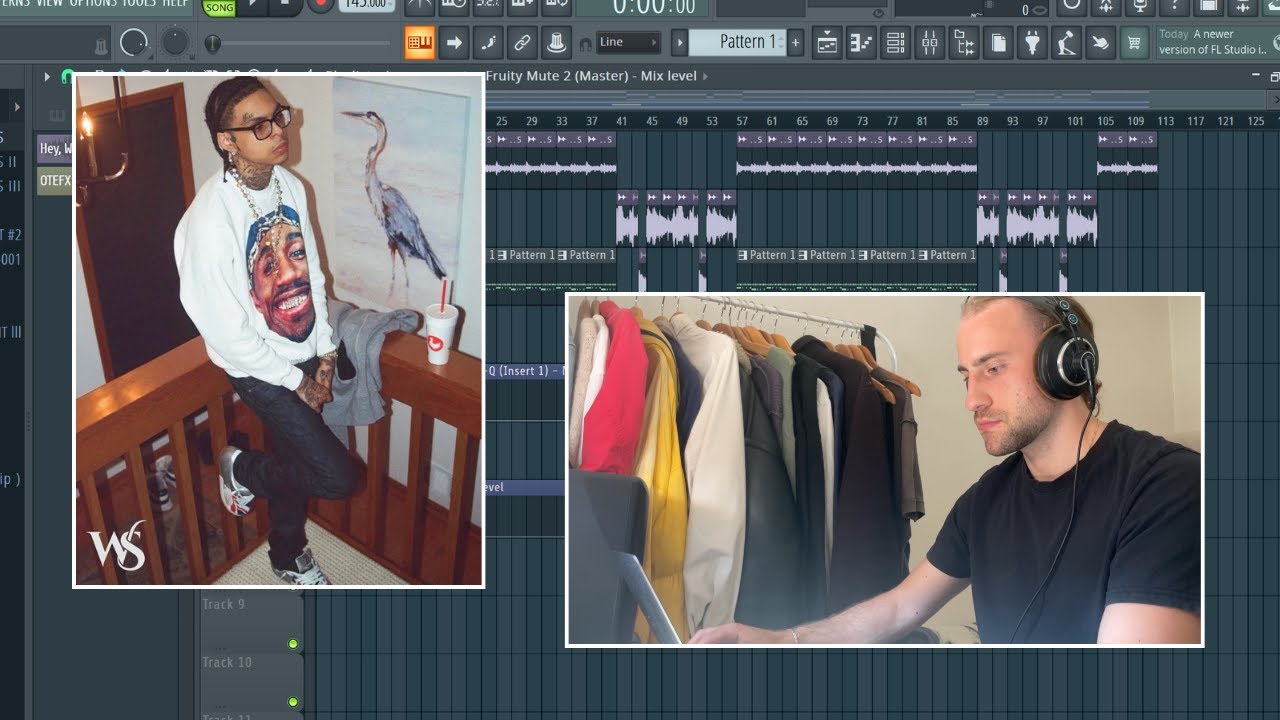
Task: Open the project picker pages icon
Action: [x=998, y=43]
